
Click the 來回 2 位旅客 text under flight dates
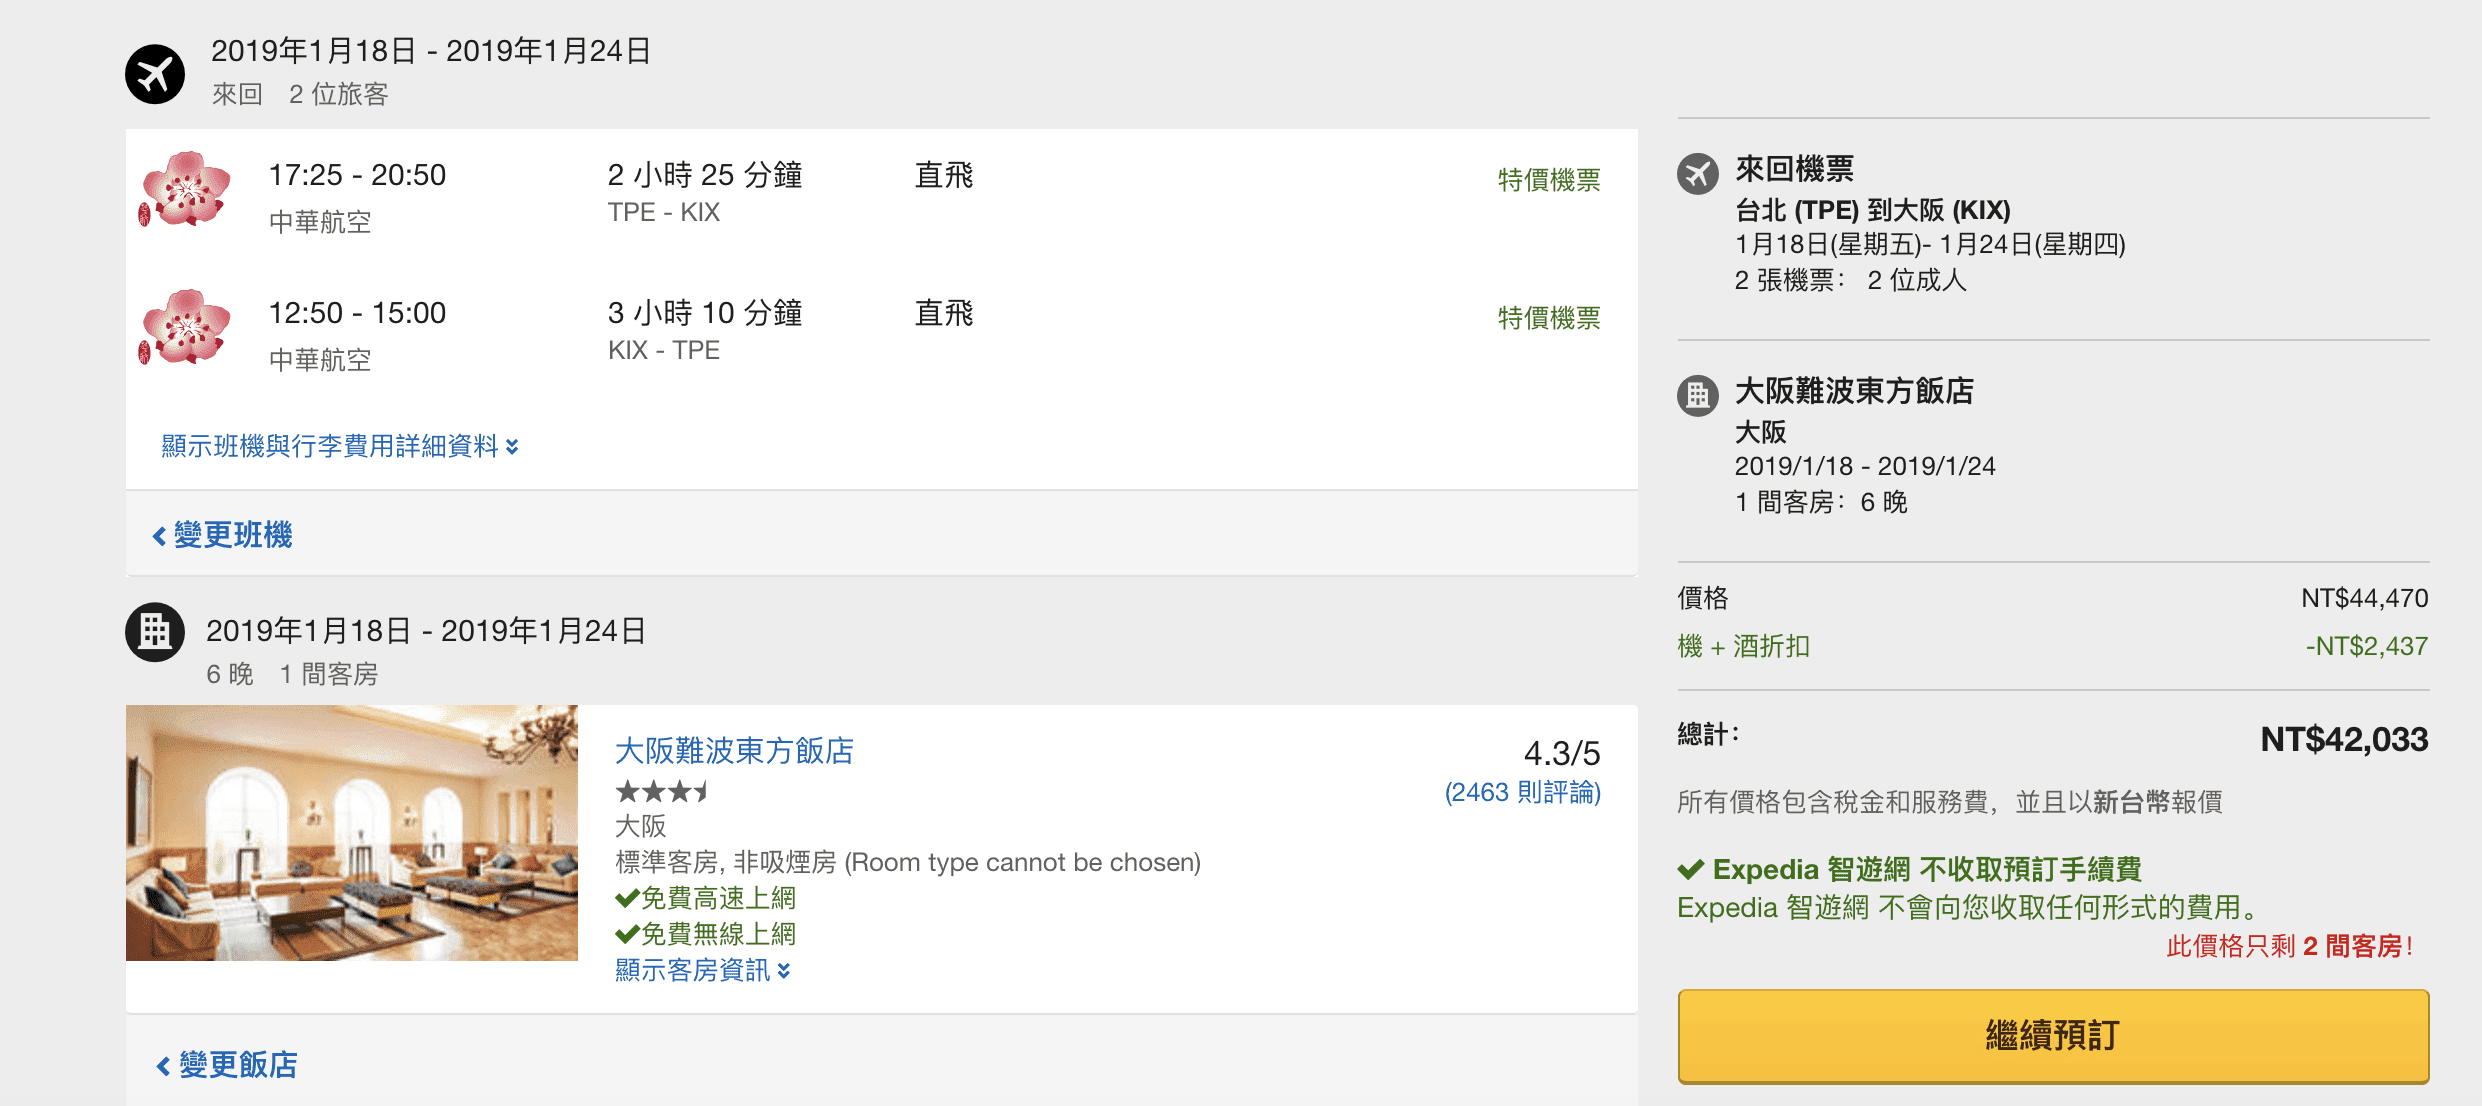300,94
